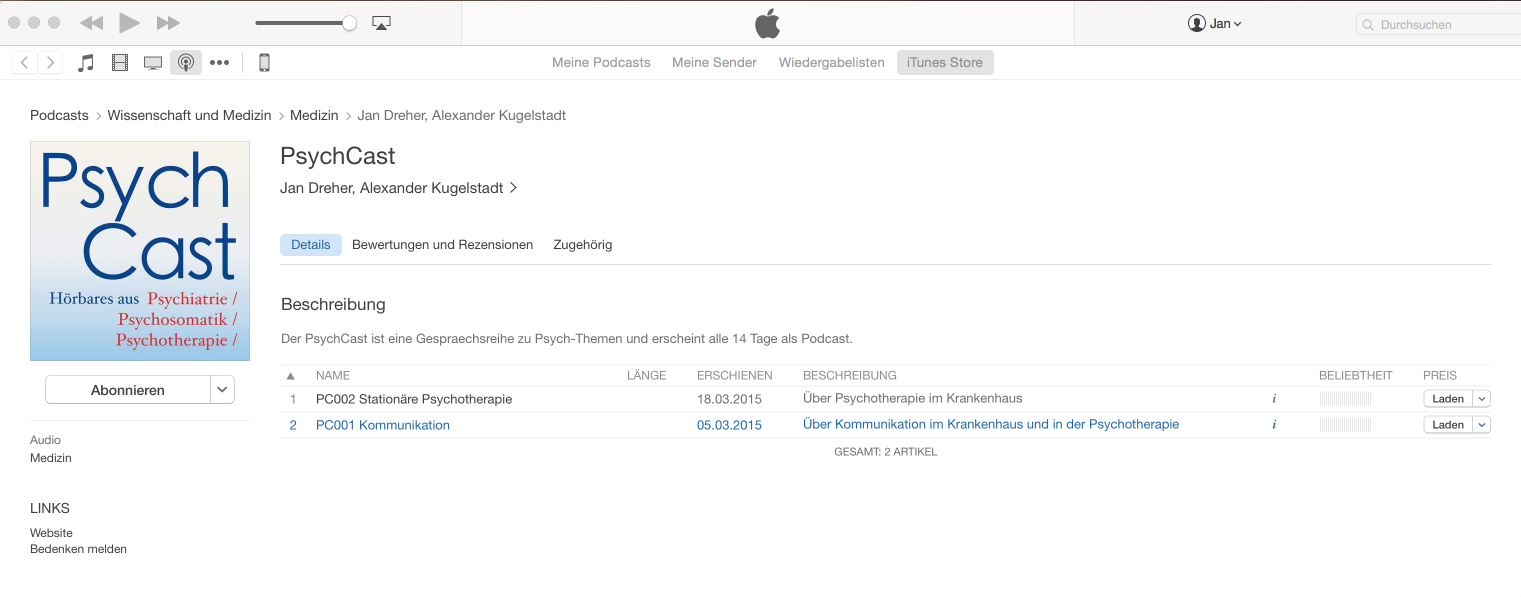Select the TV Shows icon
Image resolution: width=1521 pixels, height=597 pixels.
pyautogui.click(x=153, y=63)
